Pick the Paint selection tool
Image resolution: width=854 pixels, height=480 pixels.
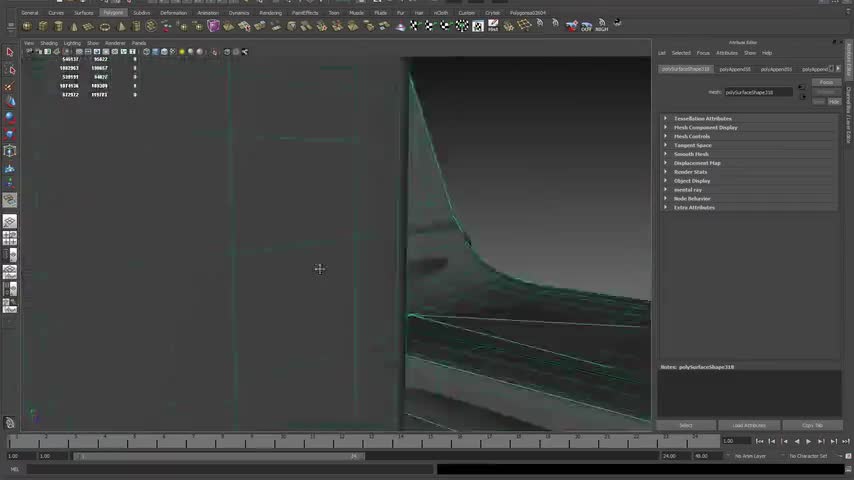(x=9, y=86)
